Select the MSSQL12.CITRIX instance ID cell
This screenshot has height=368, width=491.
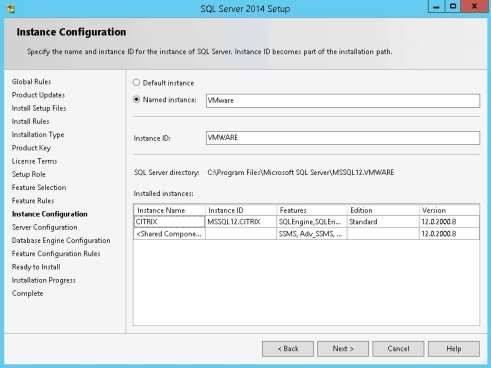coord(241,222)
